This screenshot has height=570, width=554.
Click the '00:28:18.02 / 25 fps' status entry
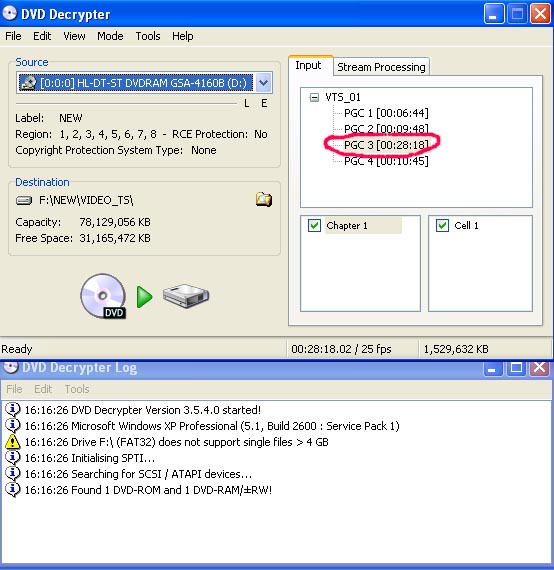[x=341, y=349]
